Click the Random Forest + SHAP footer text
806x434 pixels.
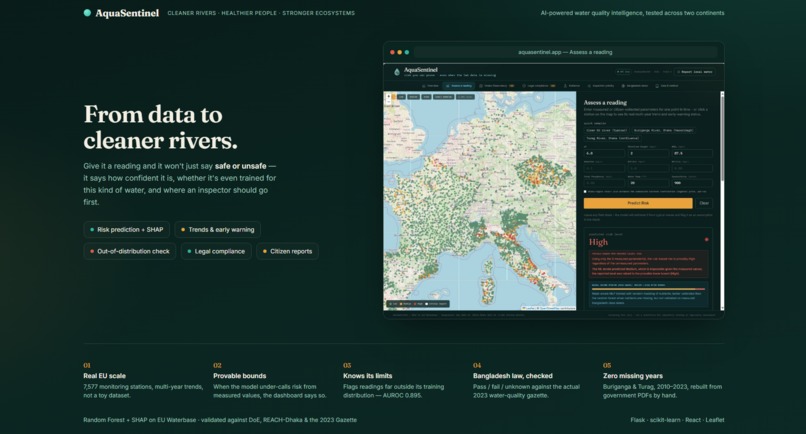[x=220, y=420]
